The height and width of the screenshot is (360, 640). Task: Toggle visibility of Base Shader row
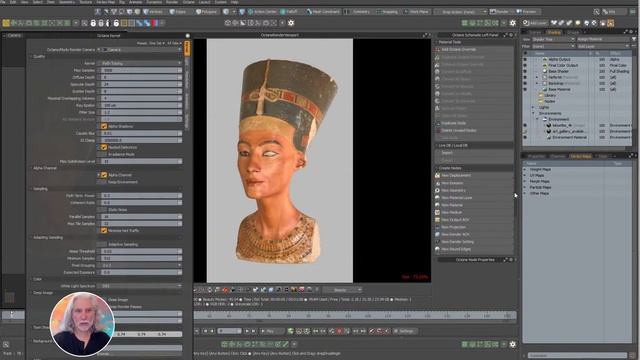pos(525,71)
